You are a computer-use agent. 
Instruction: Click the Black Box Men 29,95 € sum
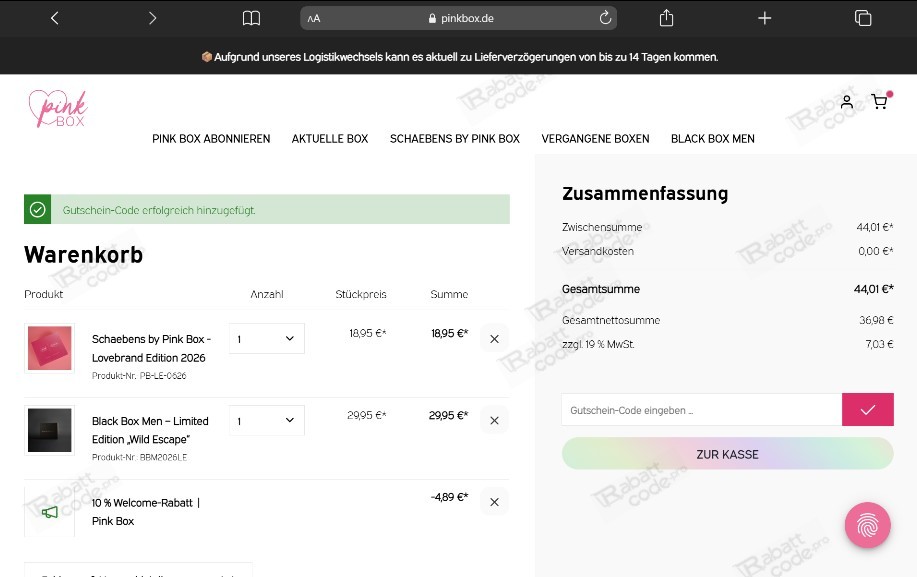pyautogui.click(x=449, y=416)
